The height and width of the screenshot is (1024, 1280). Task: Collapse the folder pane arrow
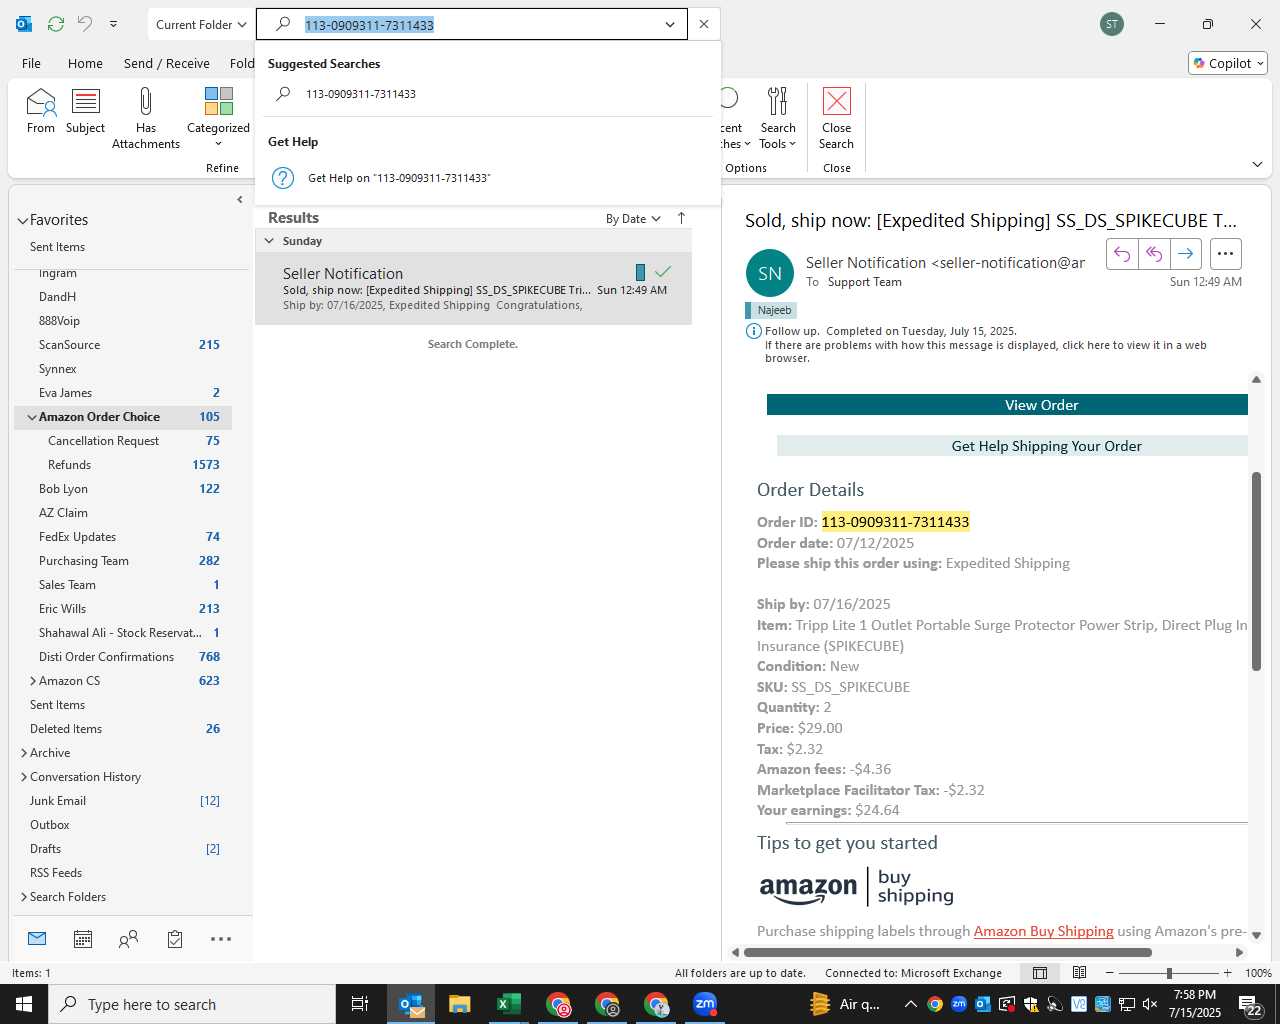[x=239, y=200]
